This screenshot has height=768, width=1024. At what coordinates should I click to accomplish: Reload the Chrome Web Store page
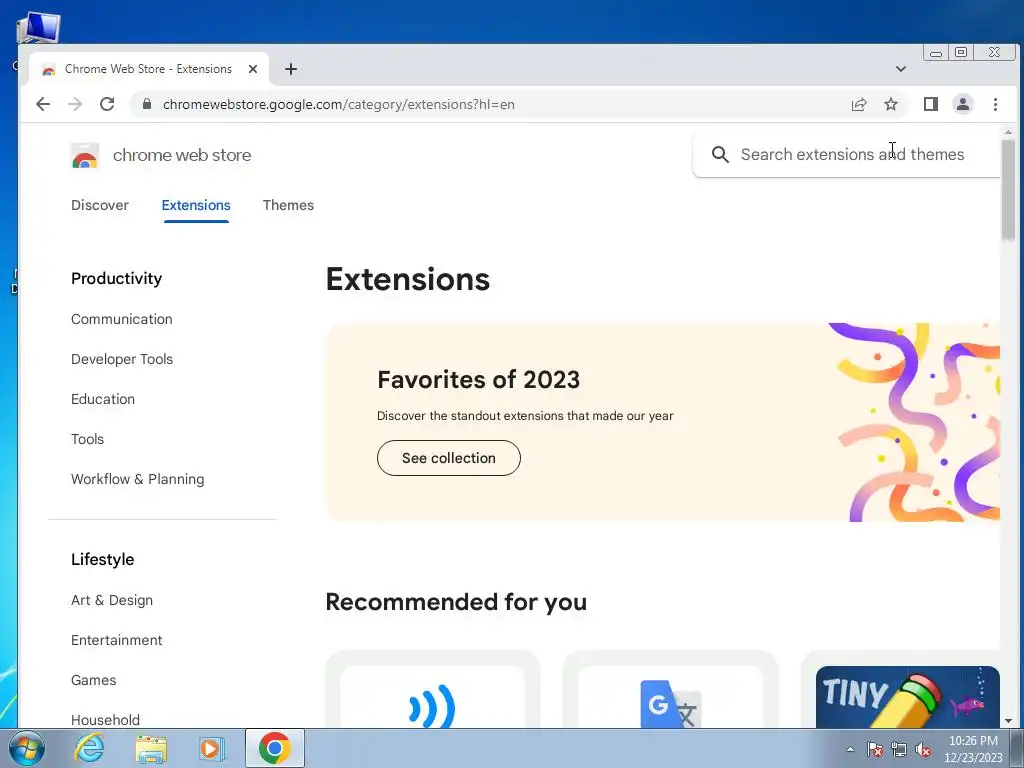click(x=107, y=104)
